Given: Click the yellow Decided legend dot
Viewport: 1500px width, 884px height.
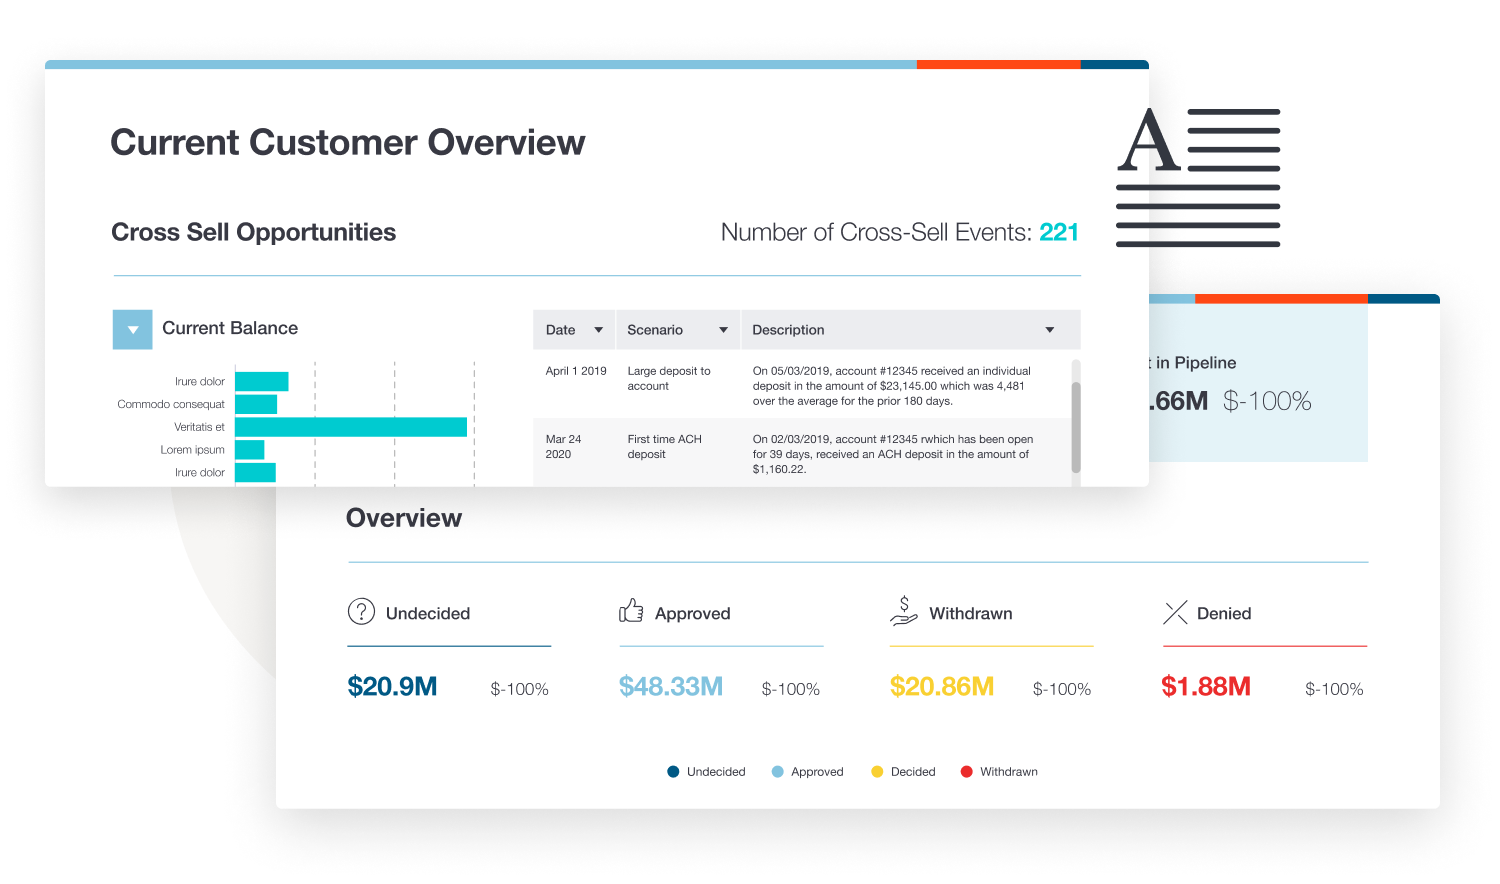Looking at the screenshot, I should click(x=877, y=772).
